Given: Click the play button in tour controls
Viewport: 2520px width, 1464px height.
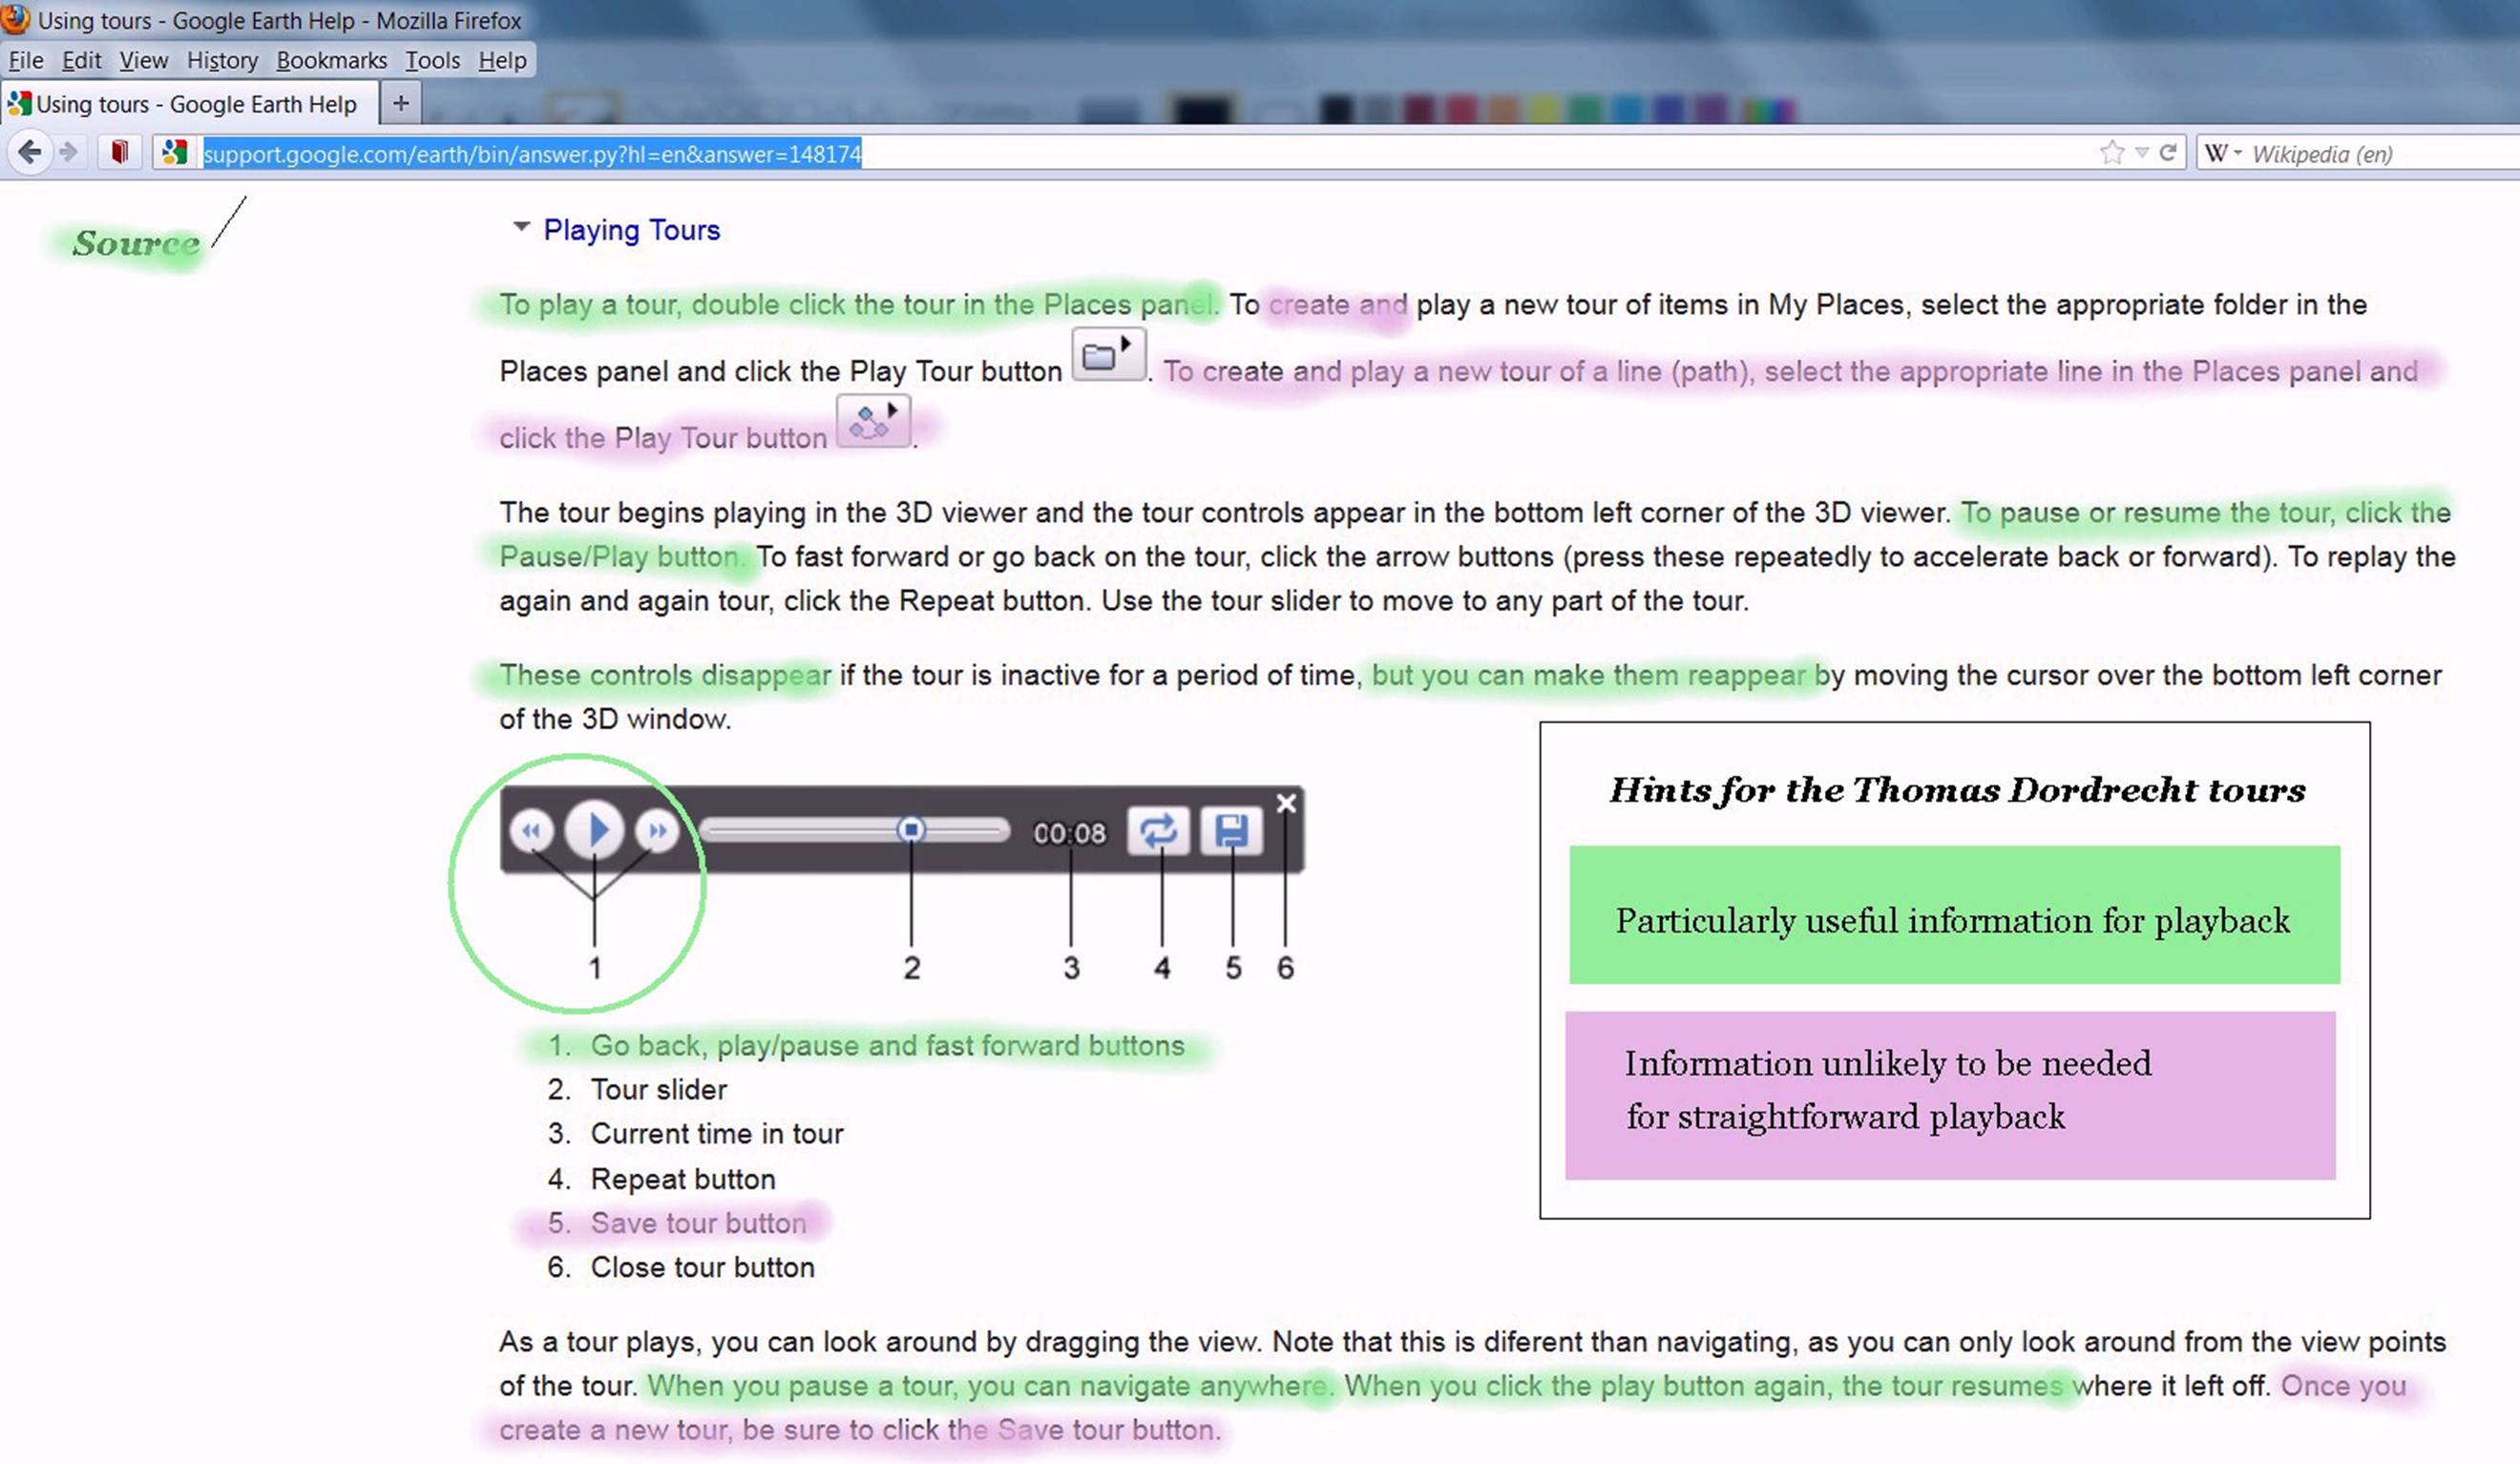Looking at the screenshot, I should coord(594,830).
